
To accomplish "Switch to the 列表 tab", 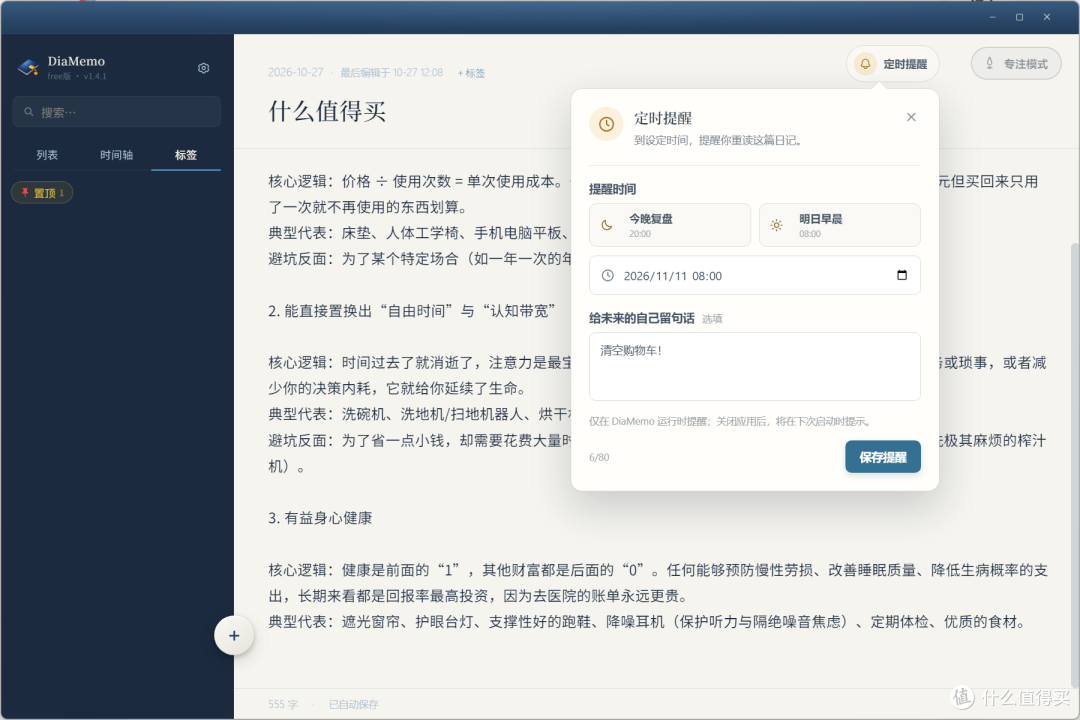I will (x=47, y=155).
